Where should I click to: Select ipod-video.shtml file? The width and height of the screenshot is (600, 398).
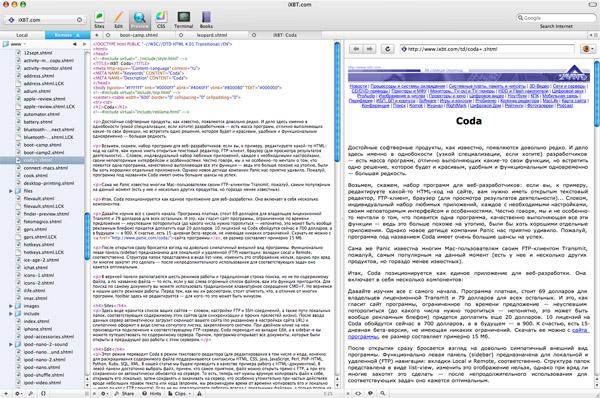pyautogui.click(x=42, y=382)
